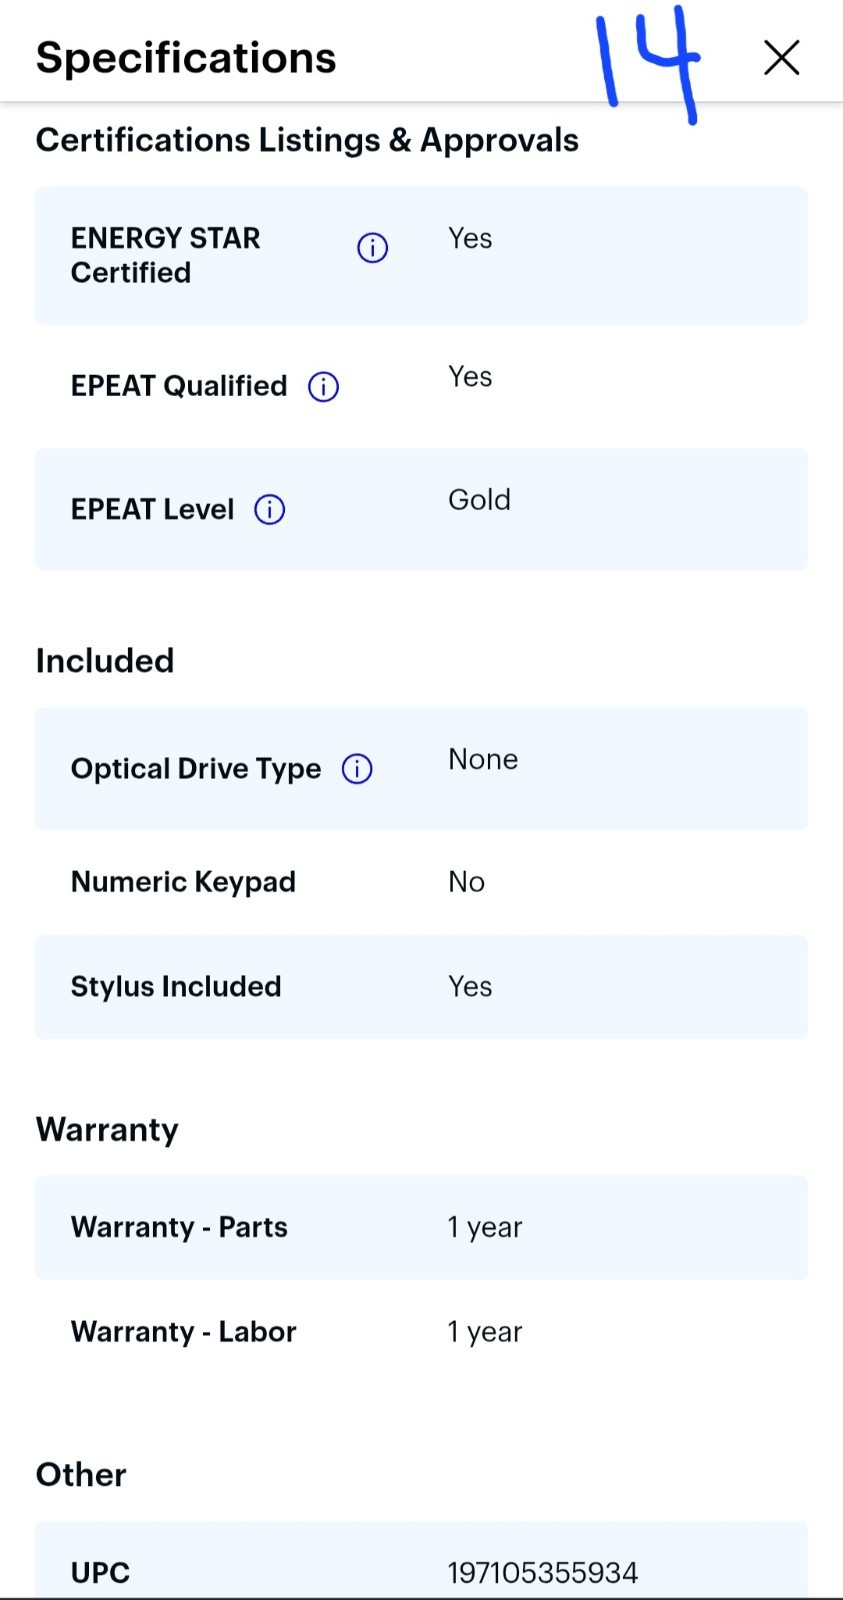Select the Gold EPEAT Level value

[x=479, y=499]
